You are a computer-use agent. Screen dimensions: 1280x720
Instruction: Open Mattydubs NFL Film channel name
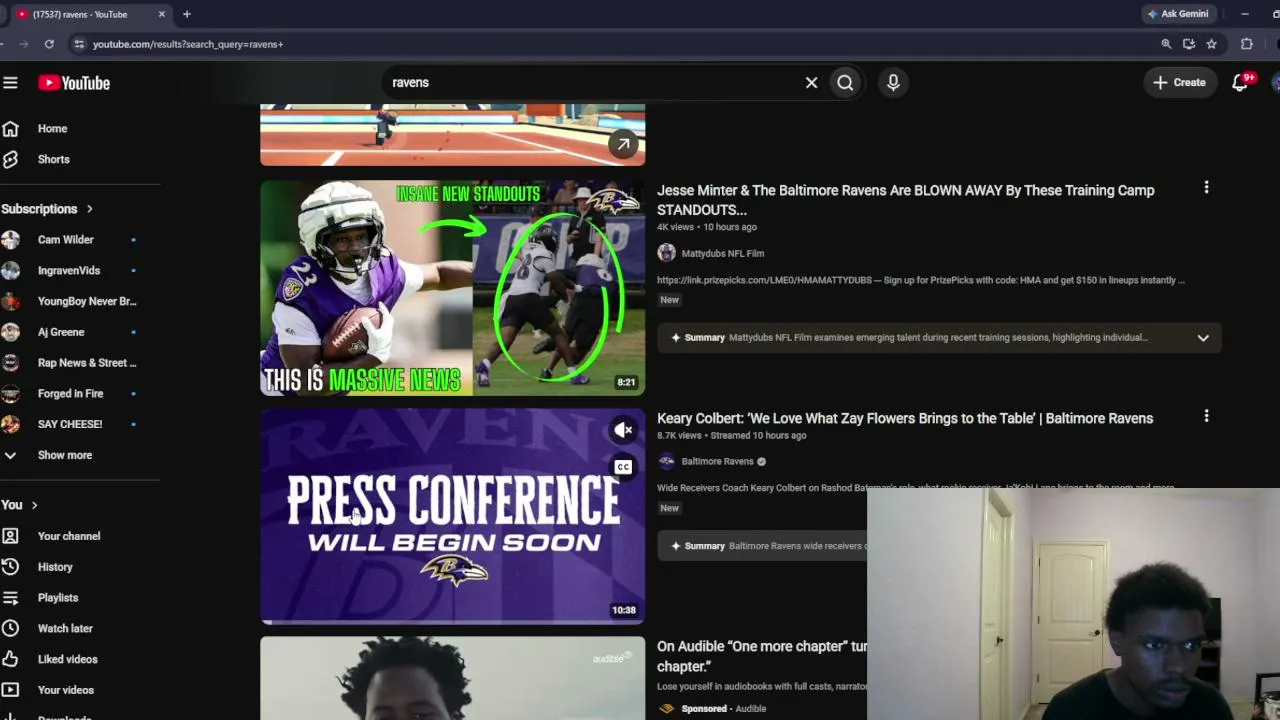722,254
